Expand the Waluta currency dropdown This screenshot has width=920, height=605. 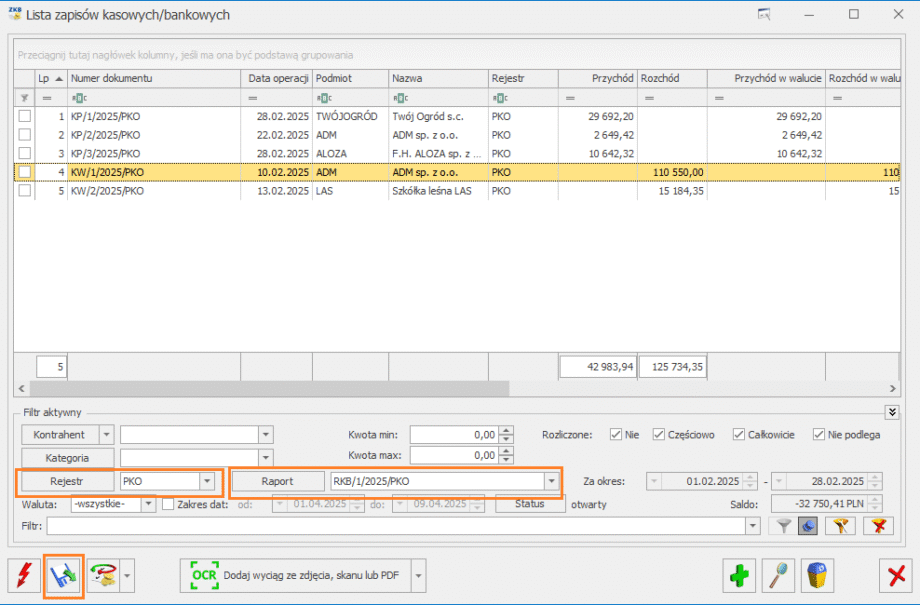click(x=148, y=504)
